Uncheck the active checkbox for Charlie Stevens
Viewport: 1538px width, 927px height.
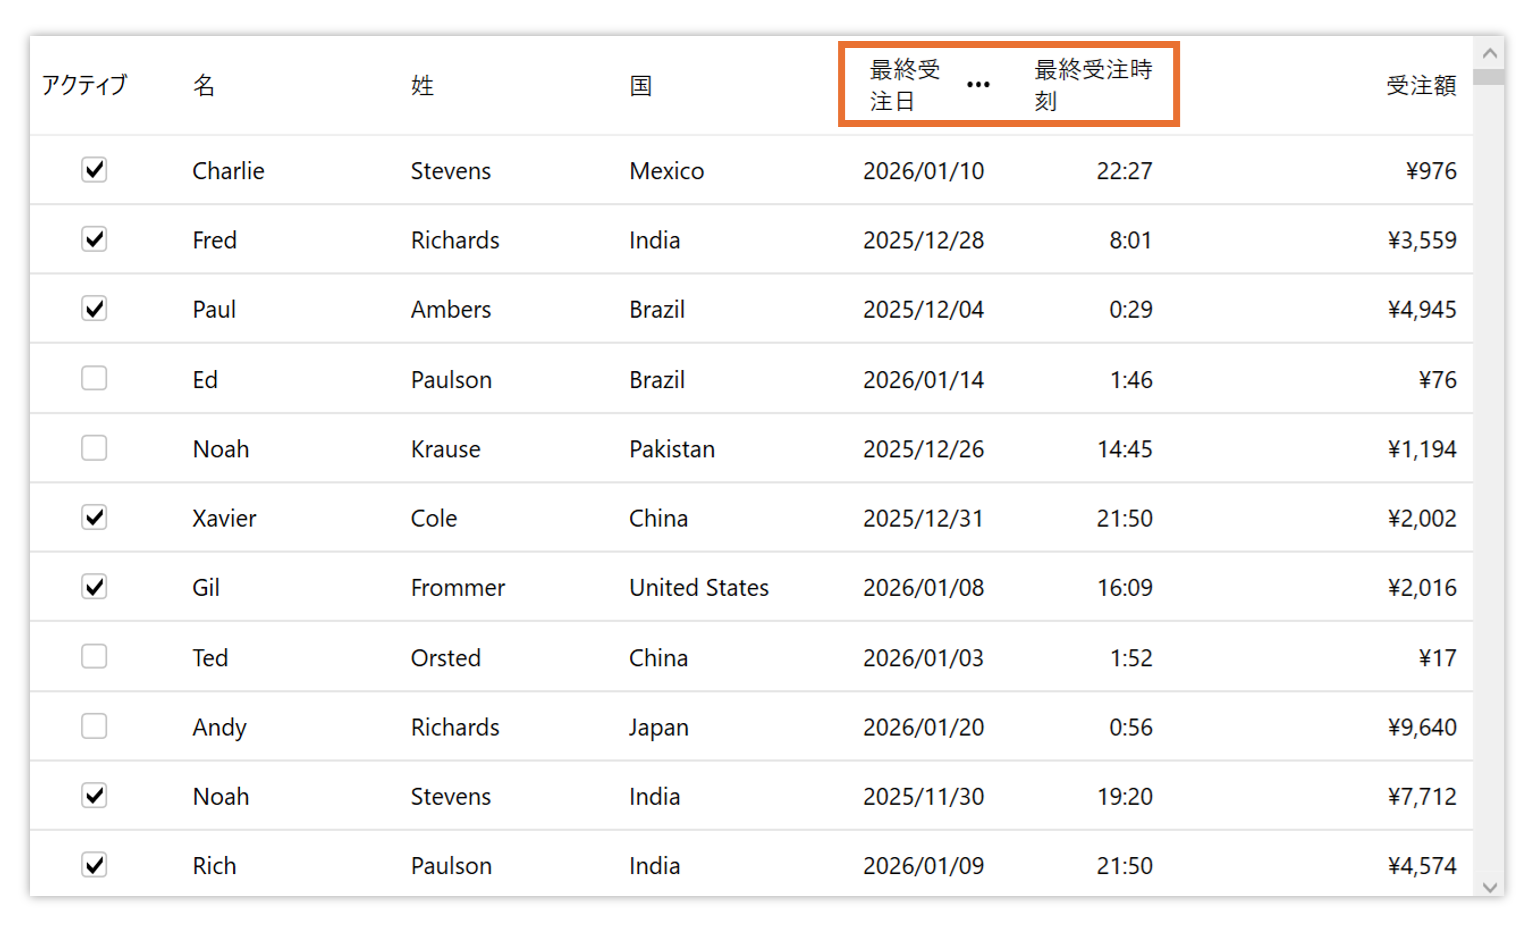[x=94, y=170]
